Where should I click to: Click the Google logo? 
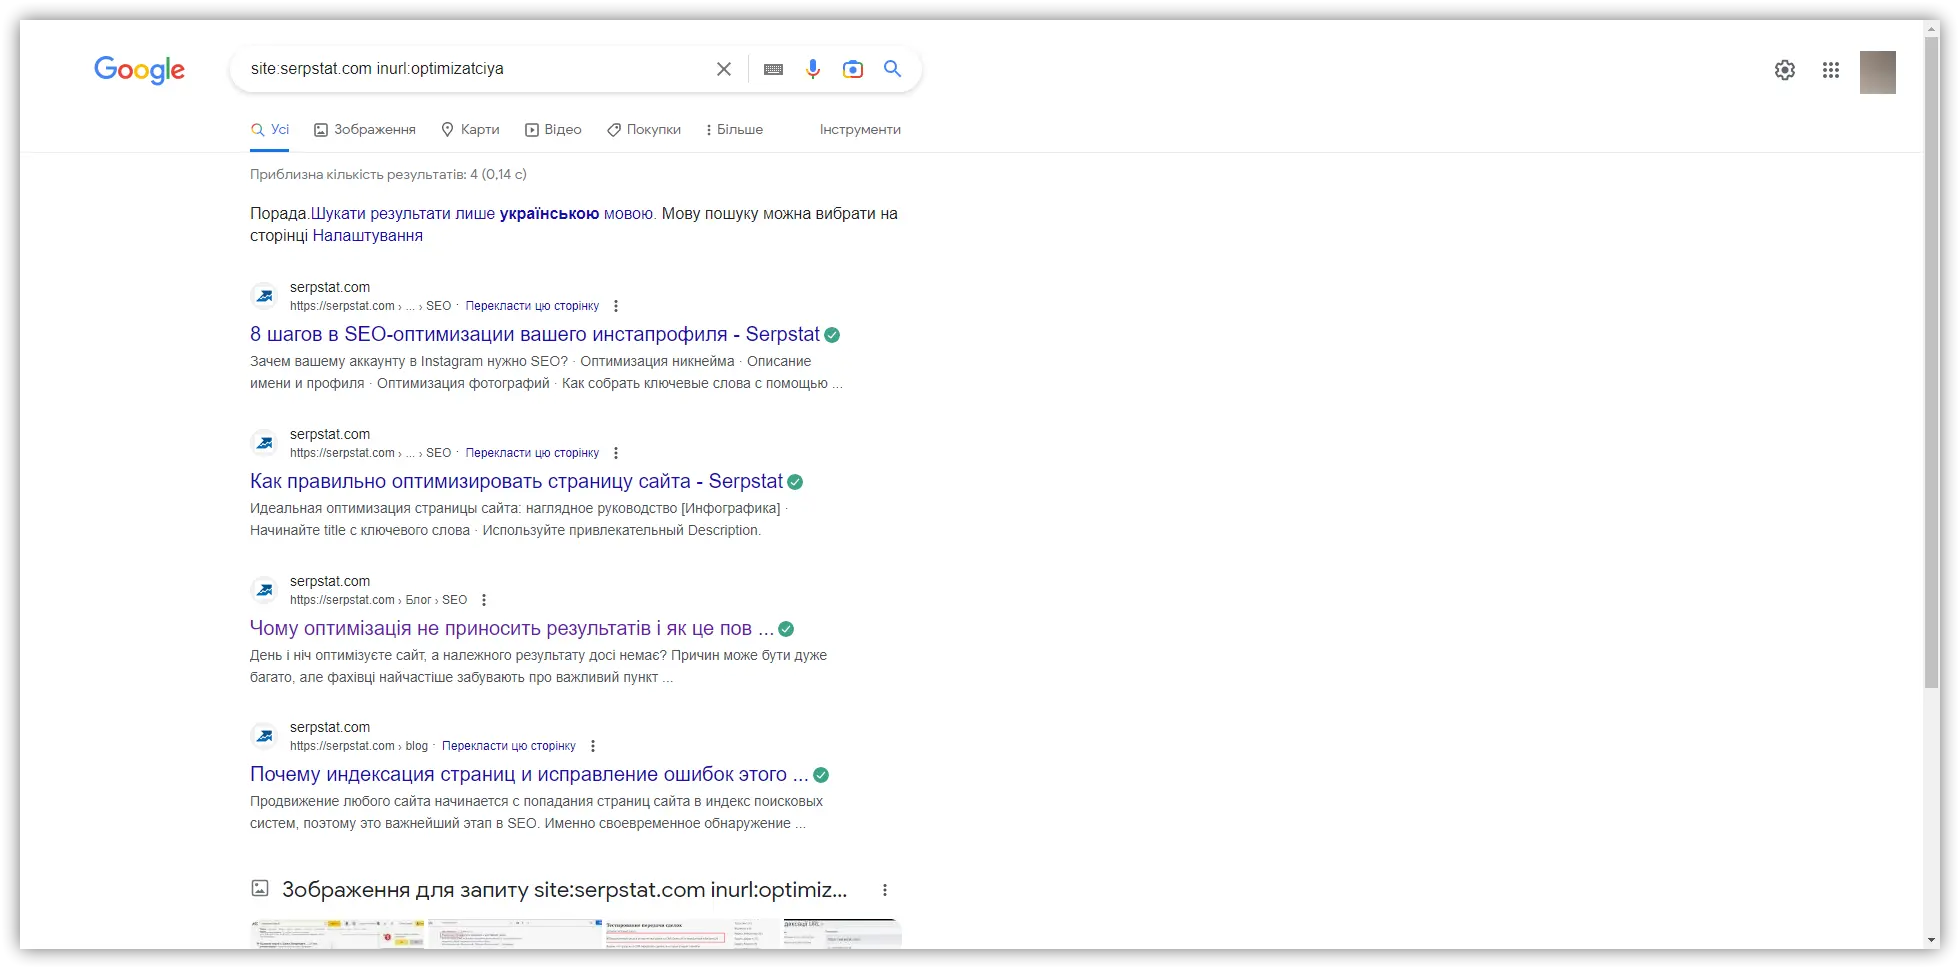139,70
